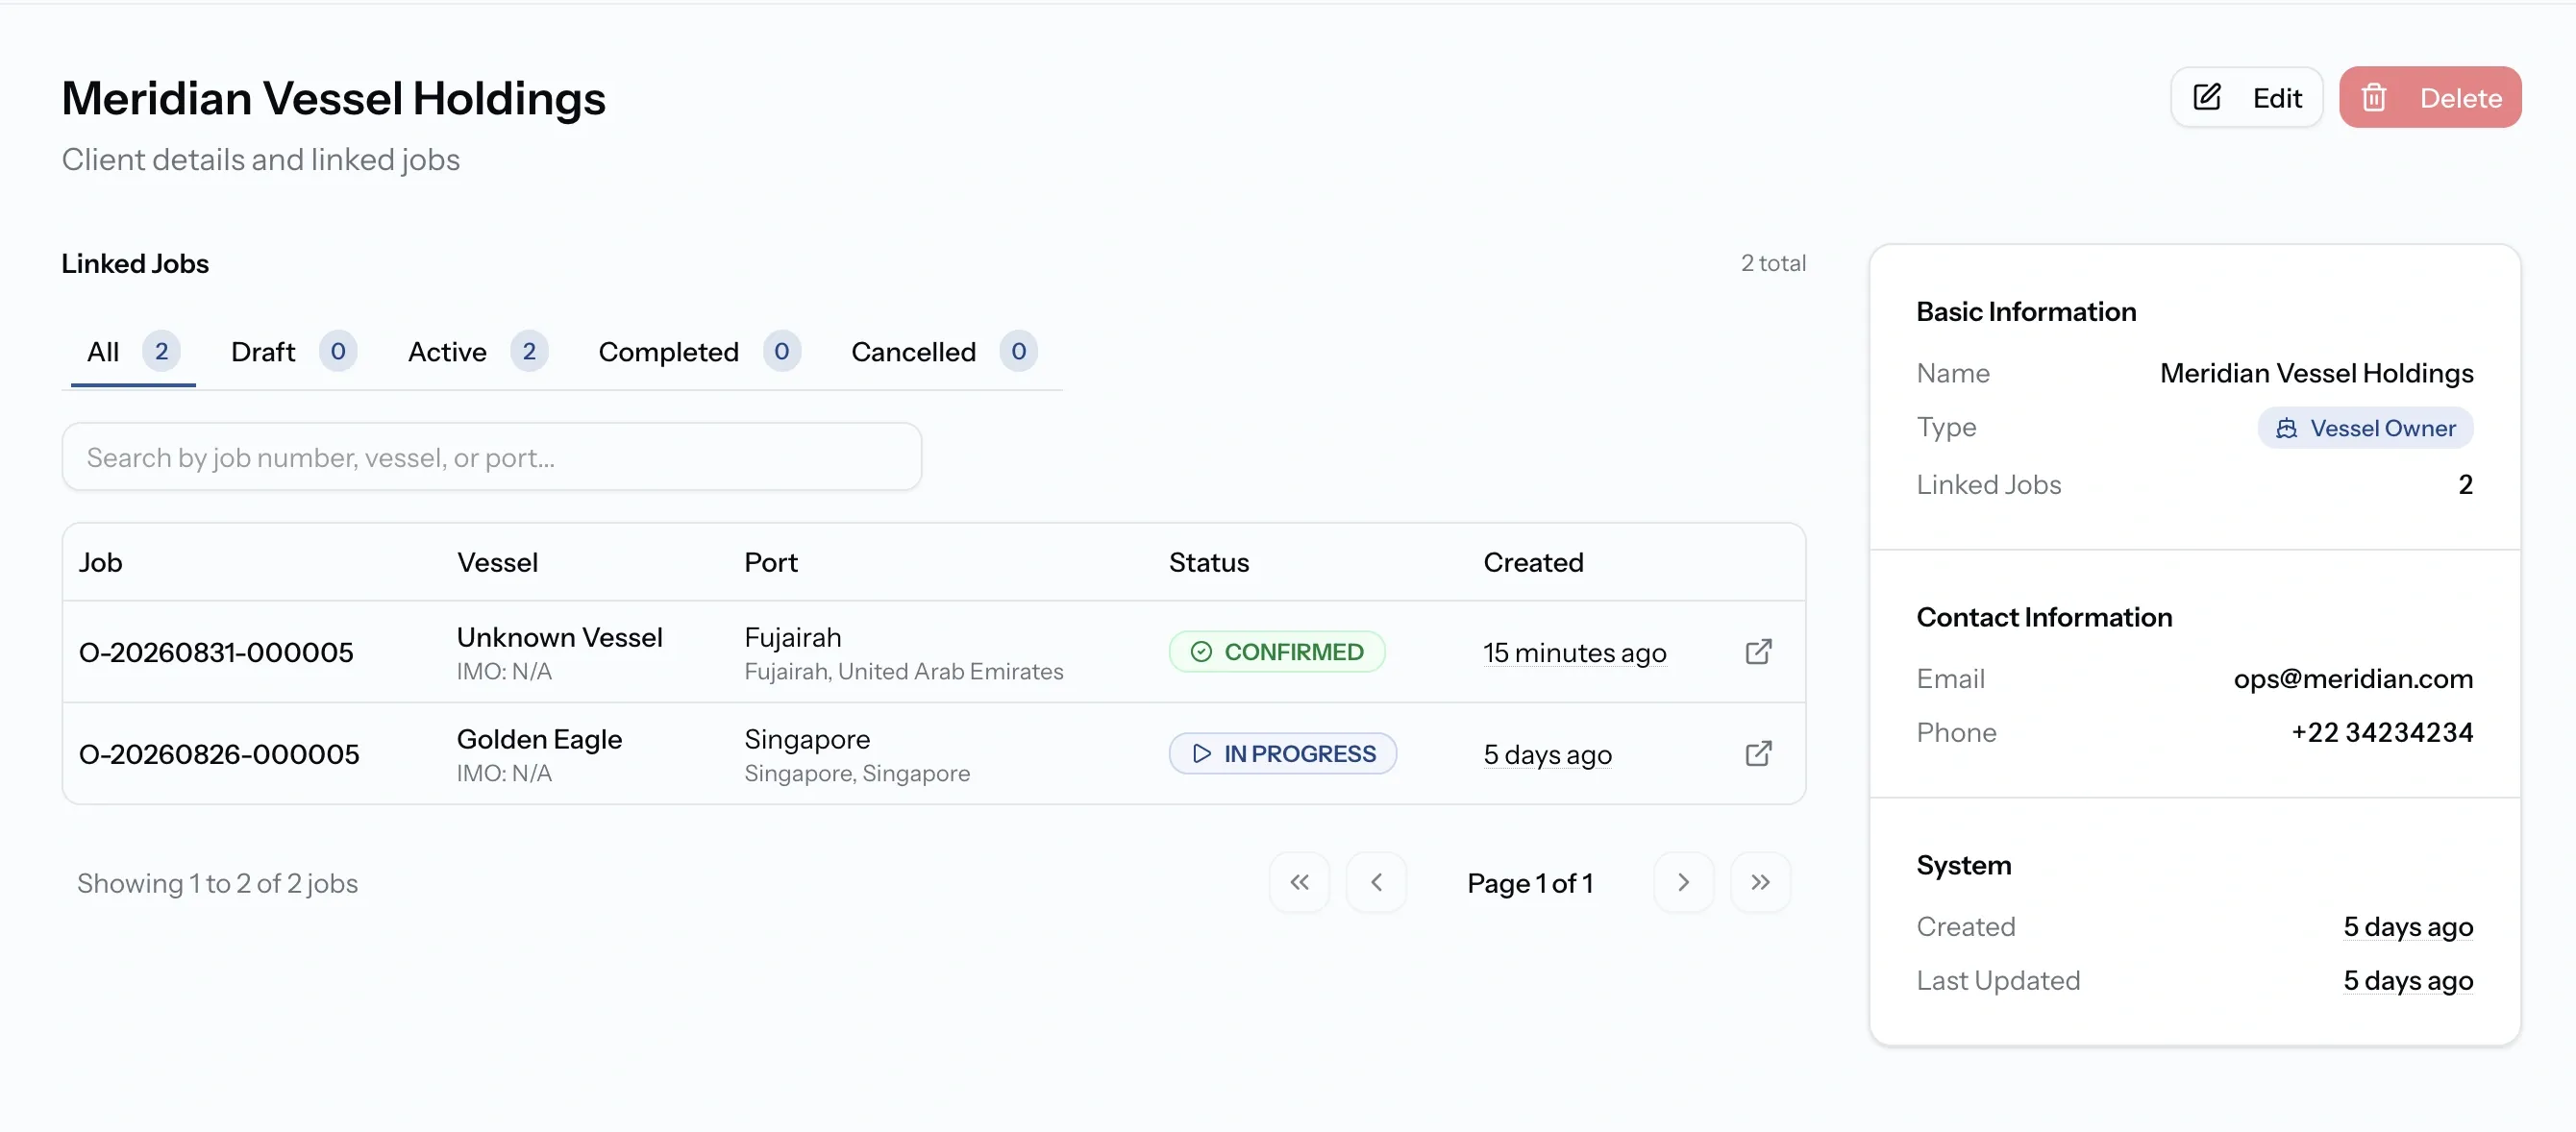The width and height of the screenshot is (2576, 1132).
Task: Click the Port column header
Action: [770, 562]
